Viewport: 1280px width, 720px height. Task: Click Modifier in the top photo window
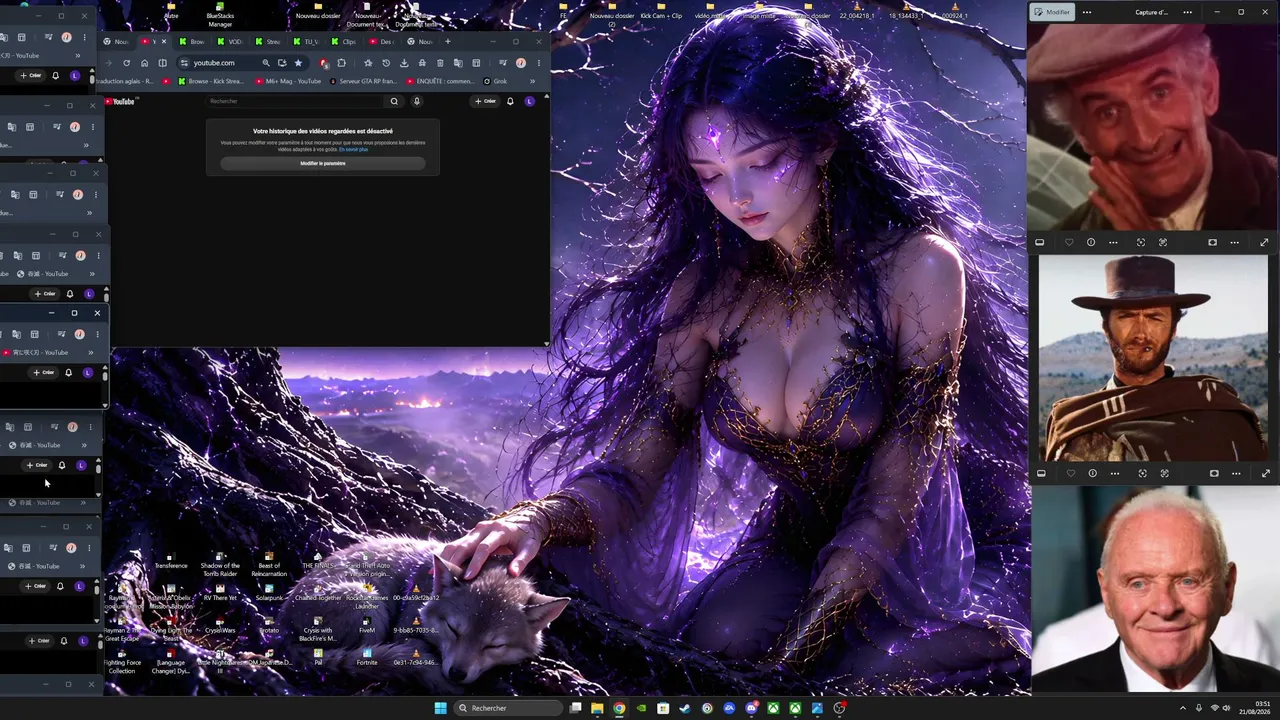tap(1052, 12)
